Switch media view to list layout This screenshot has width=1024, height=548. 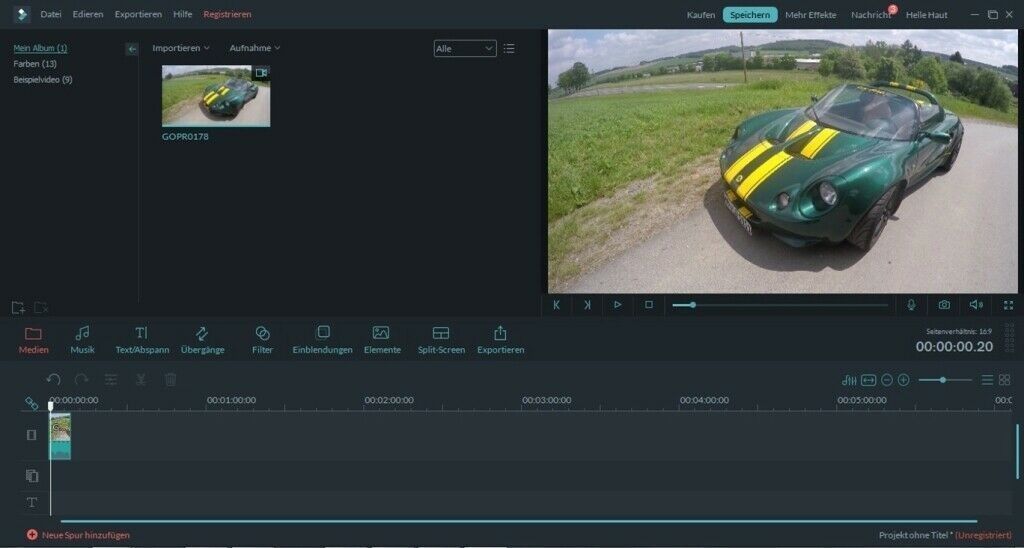pyautogui.click(x=509, y=48)
